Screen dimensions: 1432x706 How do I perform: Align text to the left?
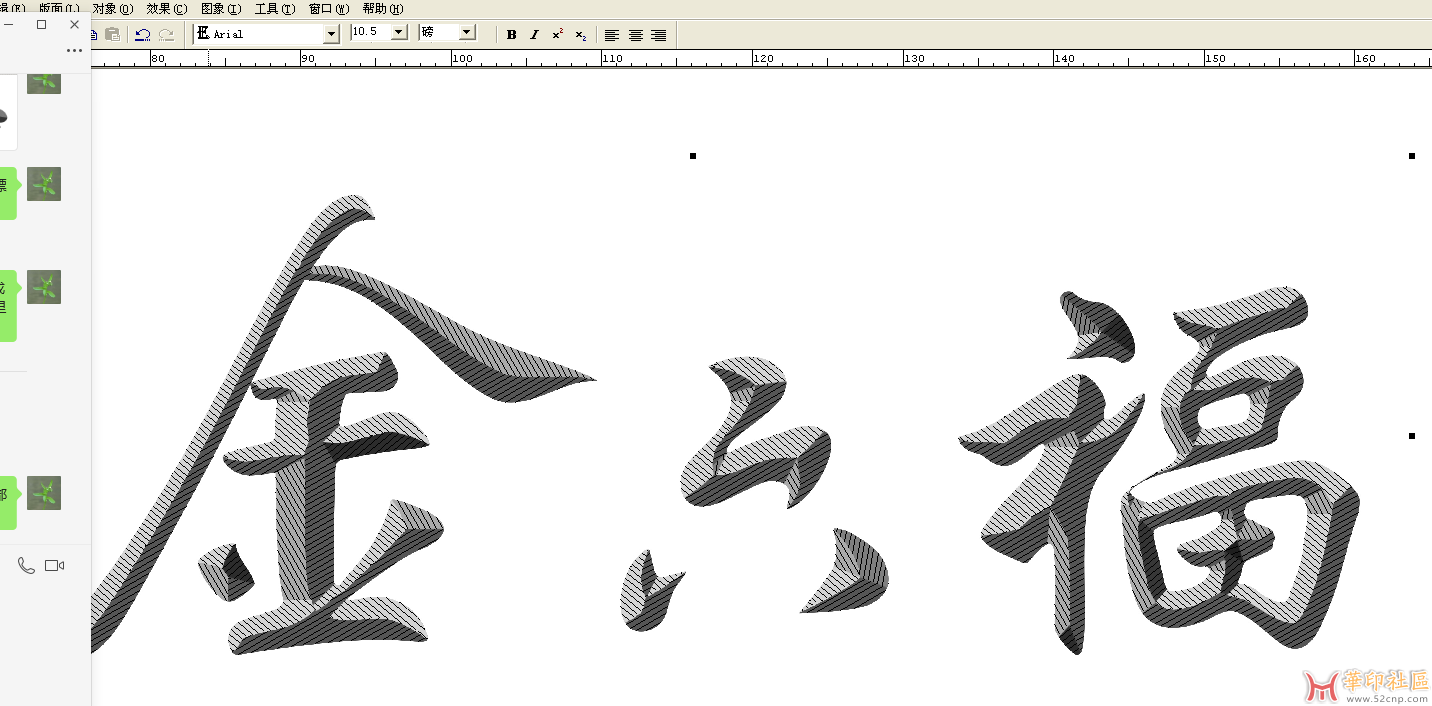tap(612, 35)
